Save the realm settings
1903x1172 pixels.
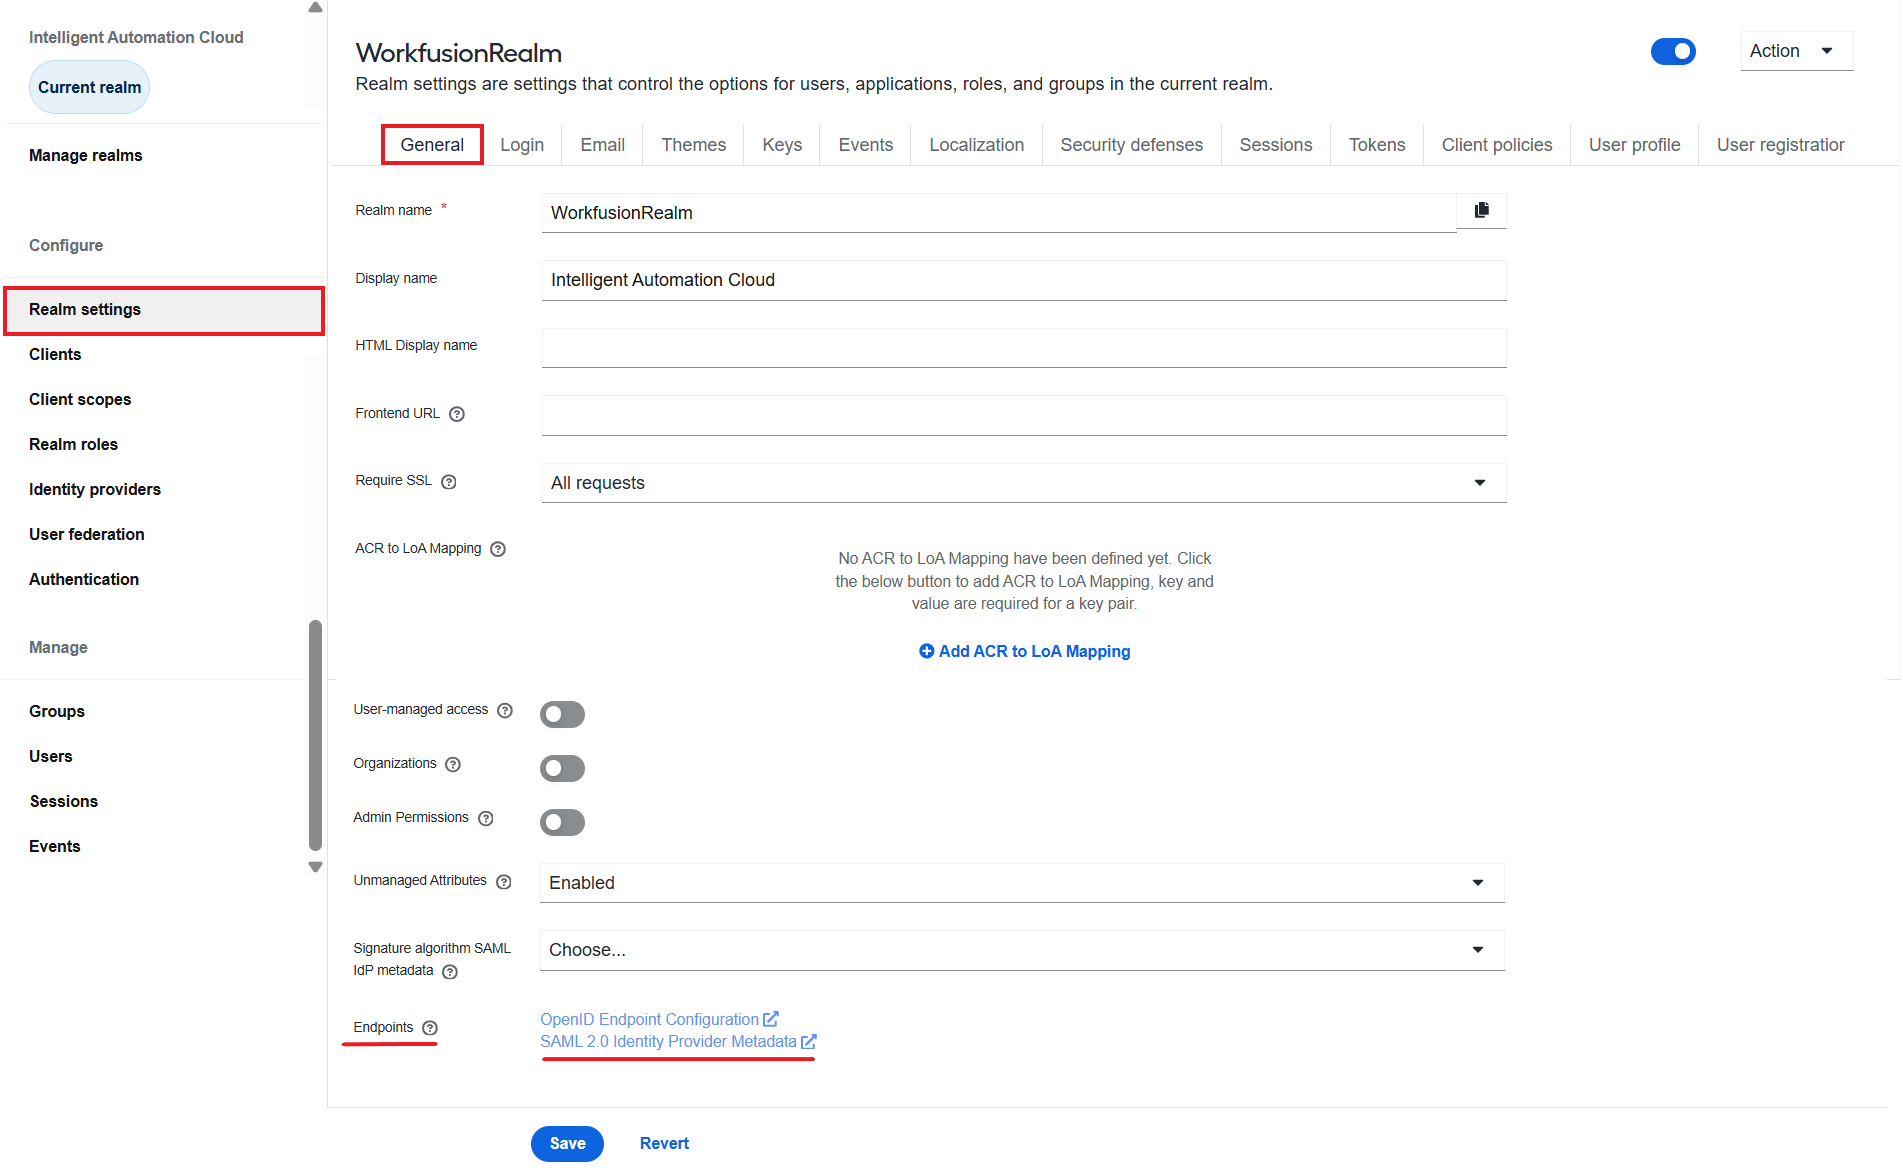567,1144
